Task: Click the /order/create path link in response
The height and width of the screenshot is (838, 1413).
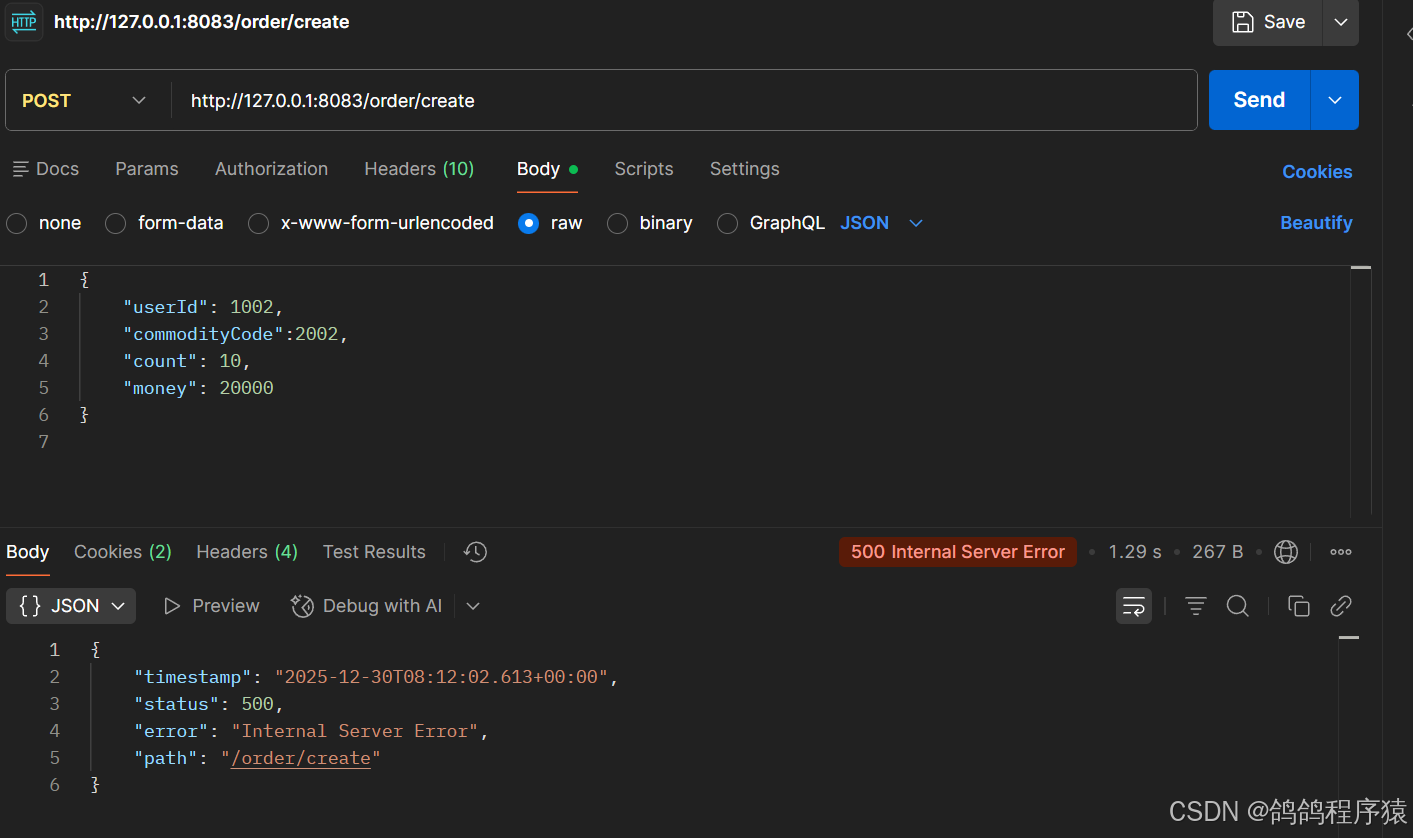Action: point(301,758)
